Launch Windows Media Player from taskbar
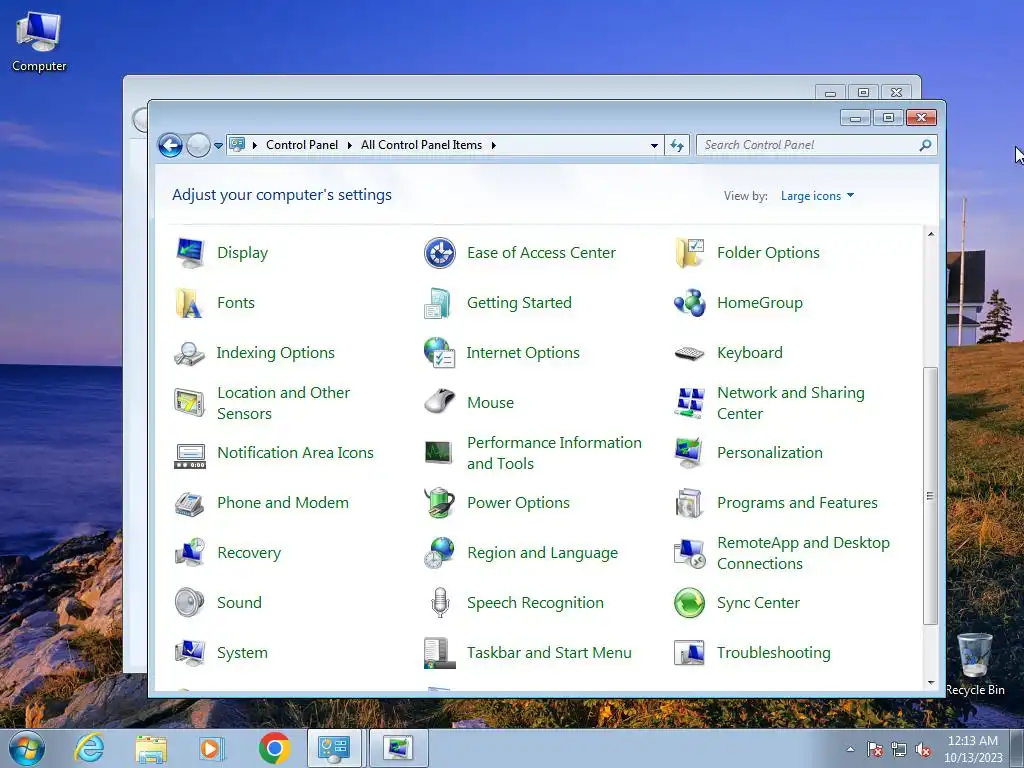The width and height of the screenshot is (1024, 768). pyautogui.click(x=212, y=748)
